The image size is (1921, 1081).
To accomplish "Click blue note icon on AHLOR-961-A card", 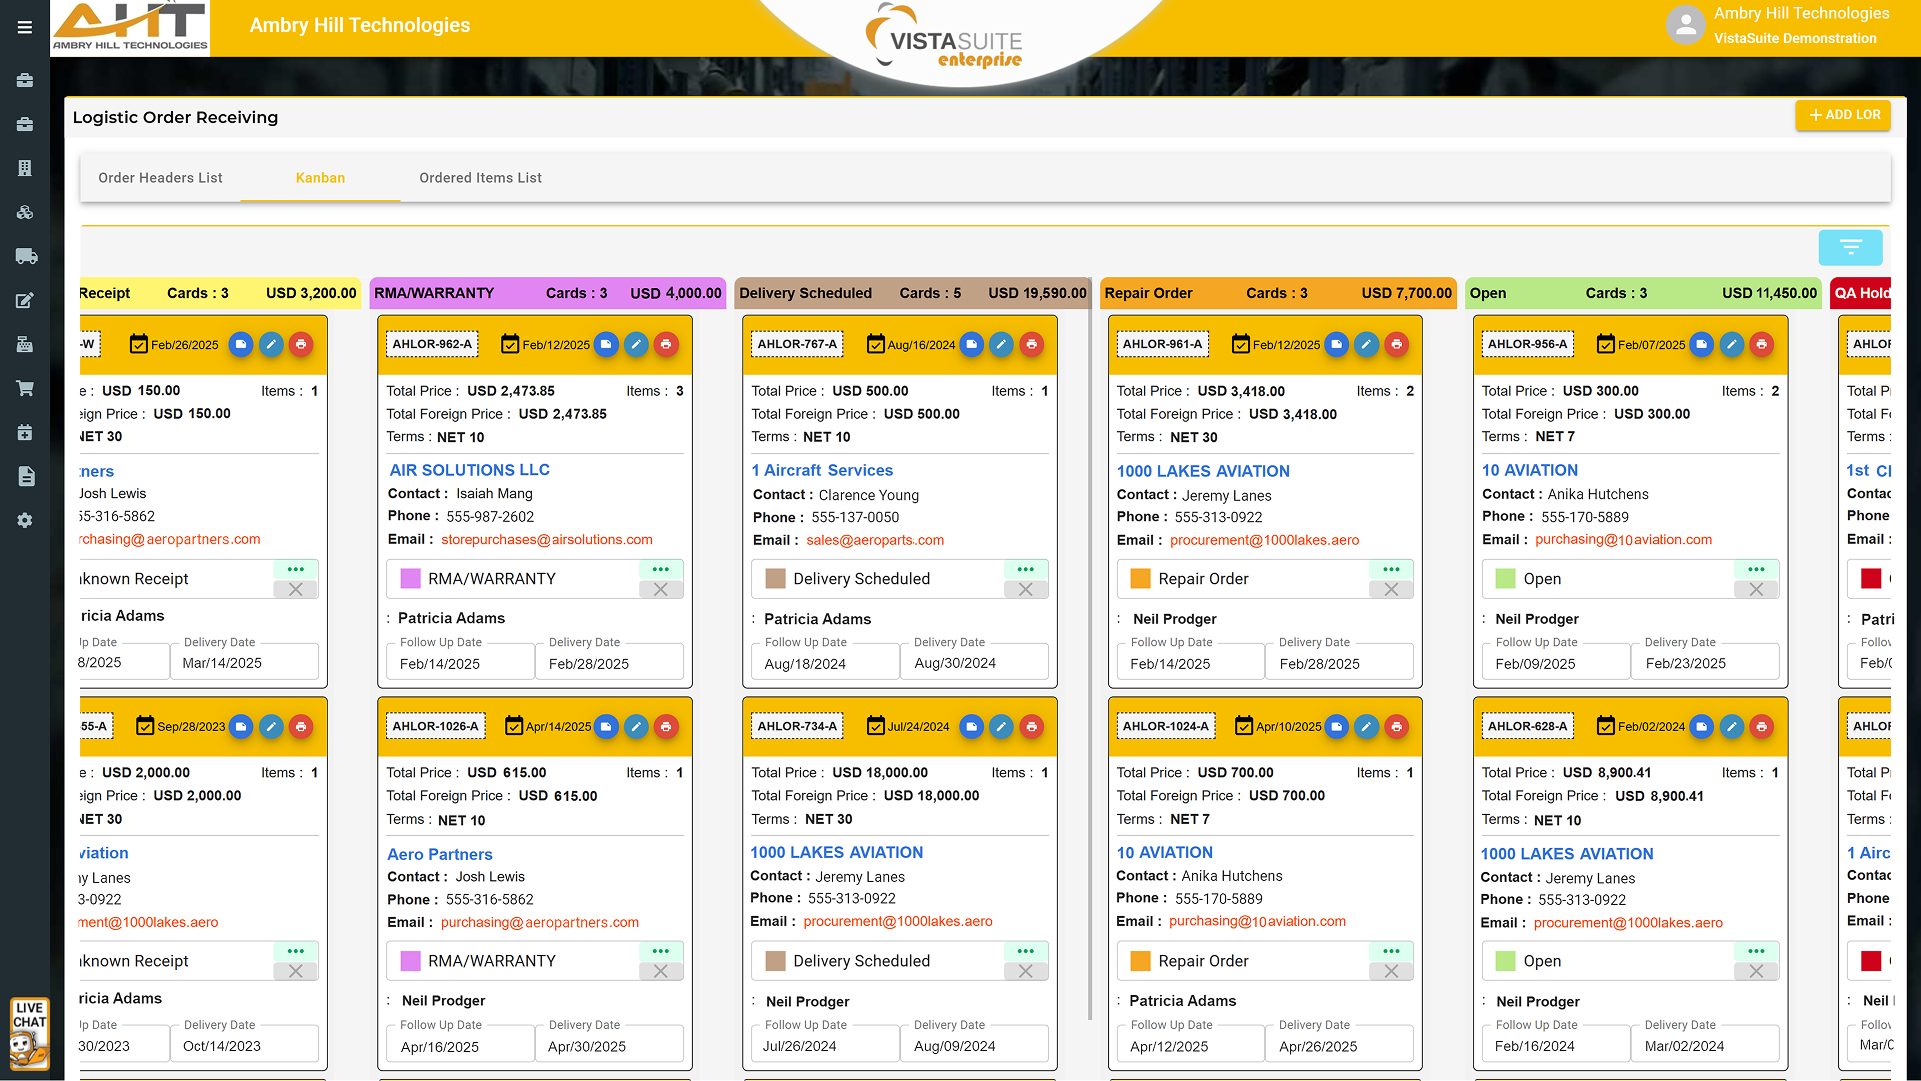I will pos(1336,344).
